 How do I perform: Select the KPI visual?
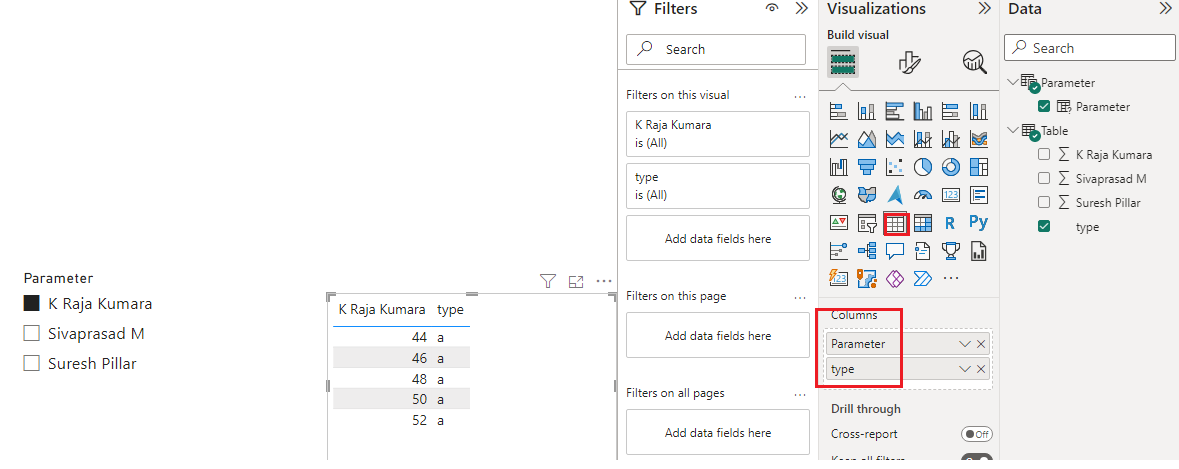tap(838, 222)
